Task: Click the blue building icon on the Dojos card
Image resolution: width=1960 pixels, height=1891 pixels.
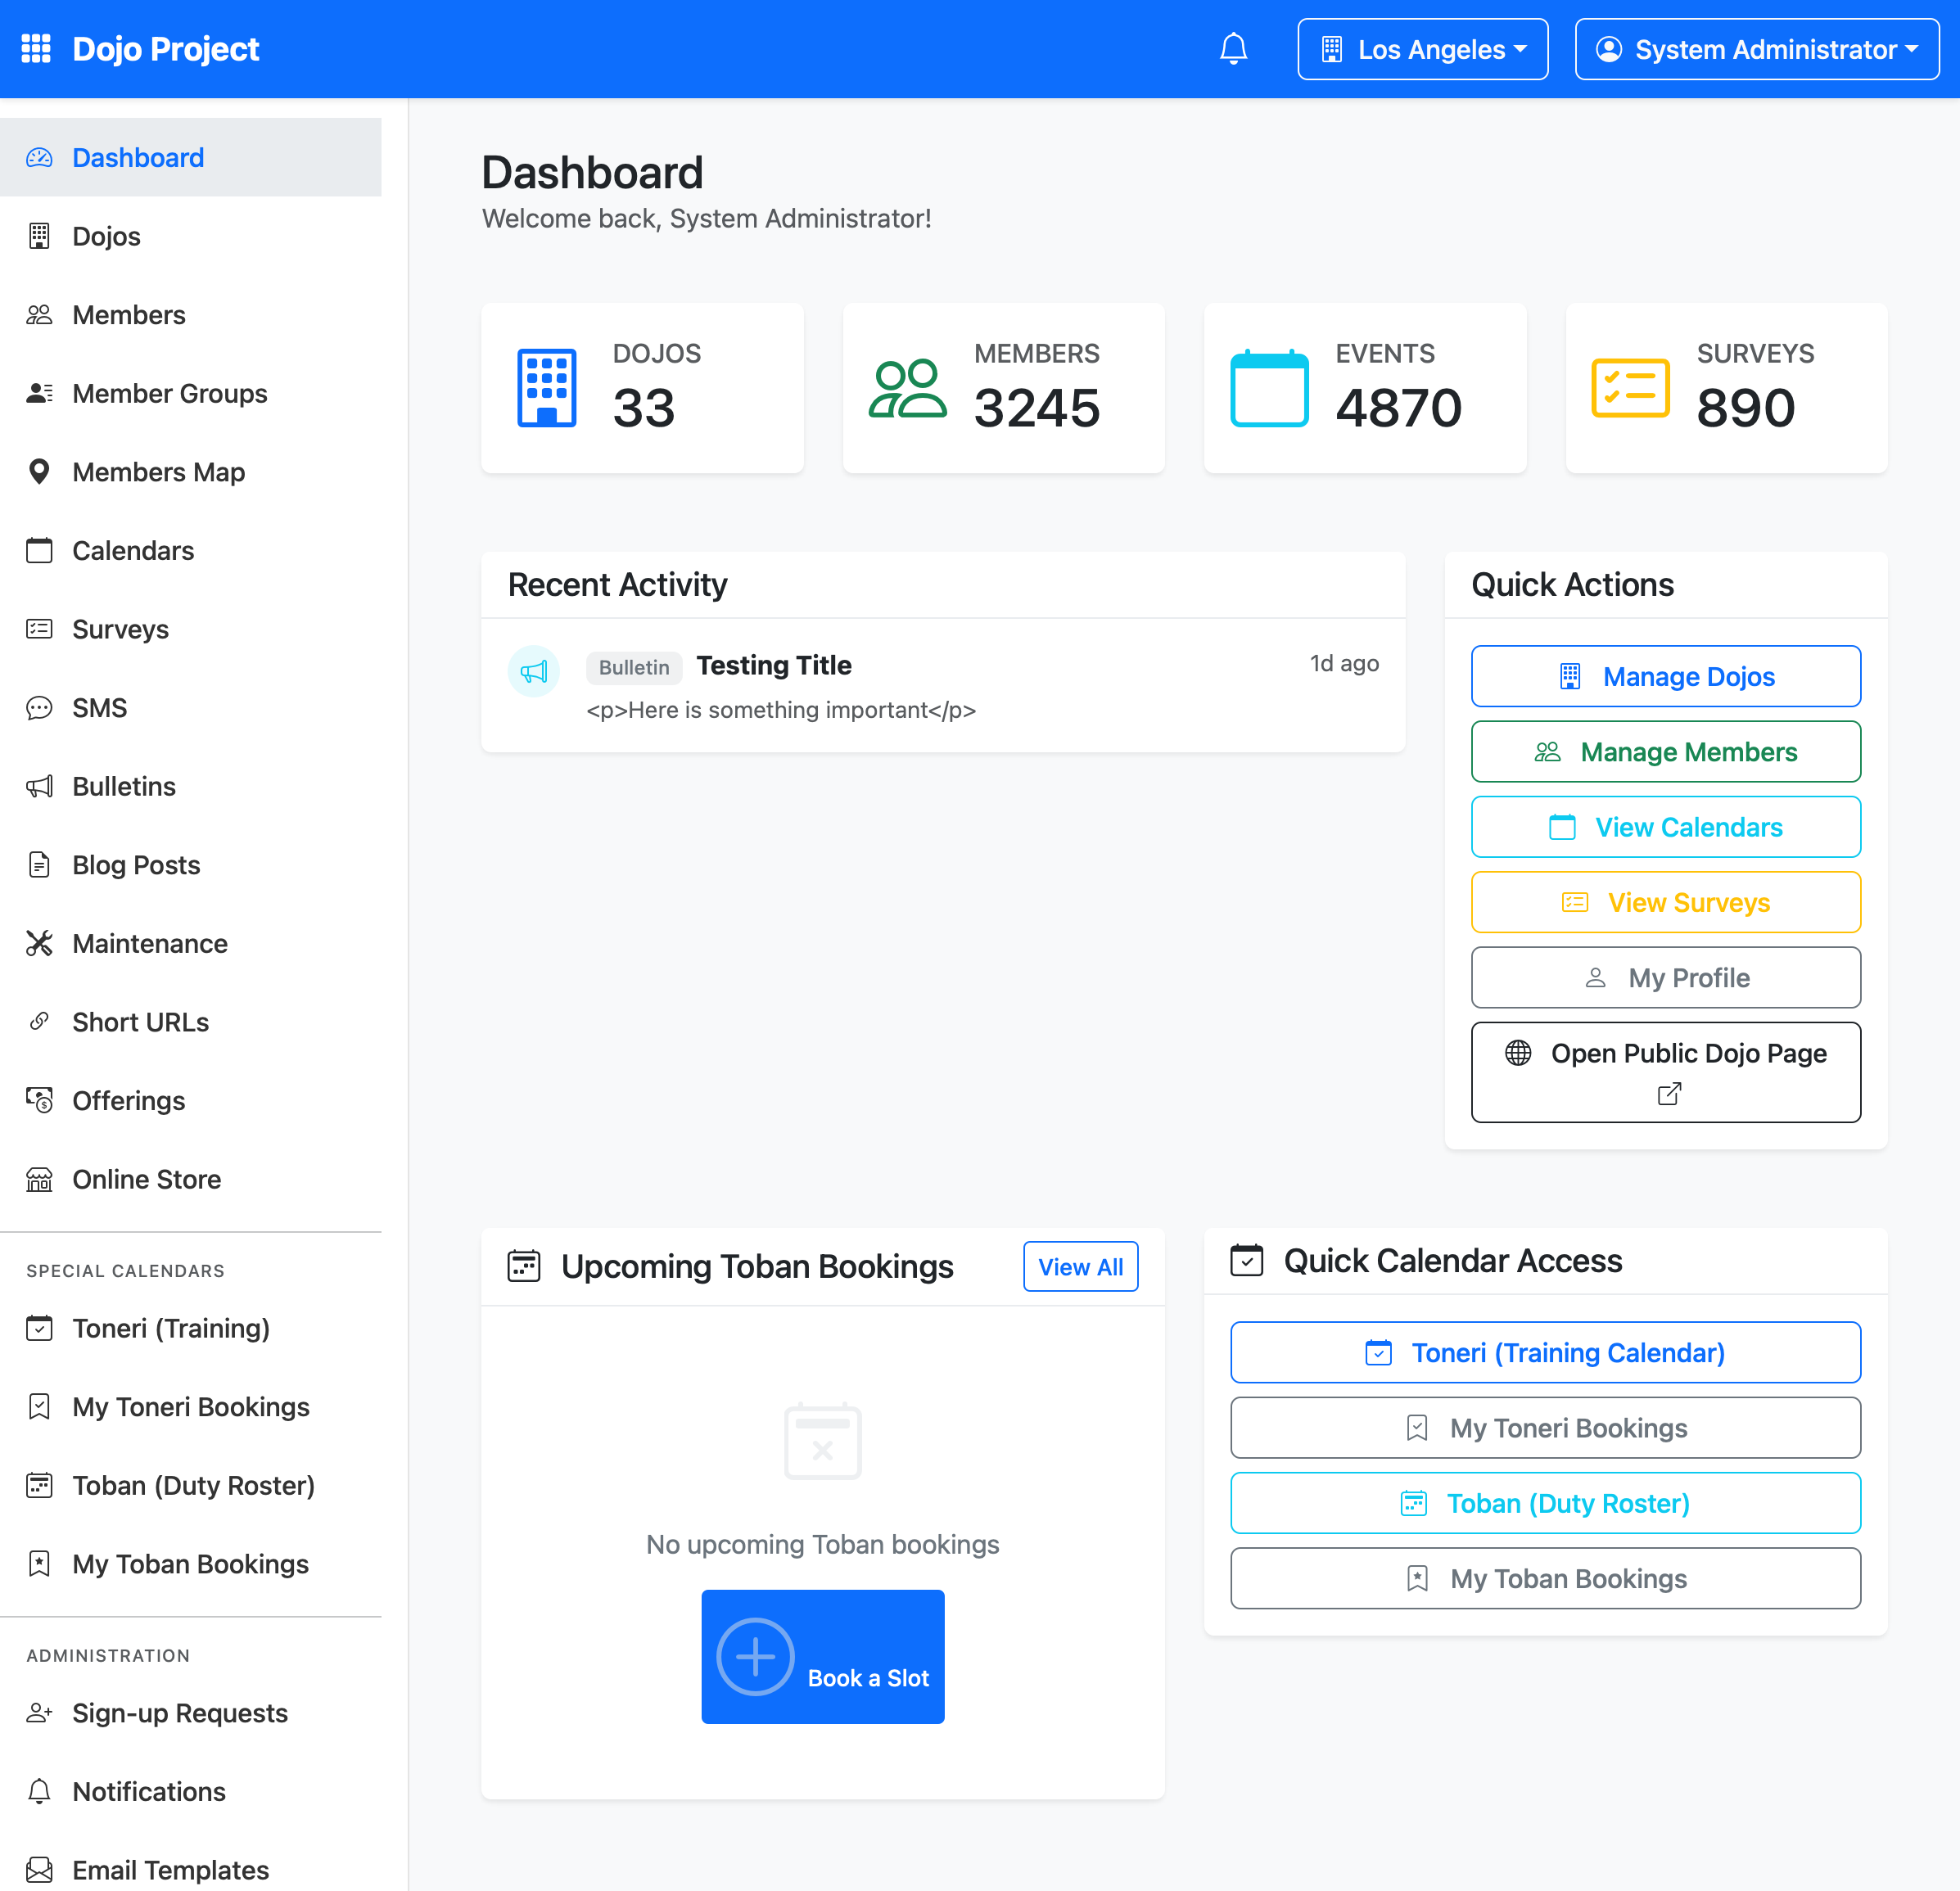Action: point(546,388)
